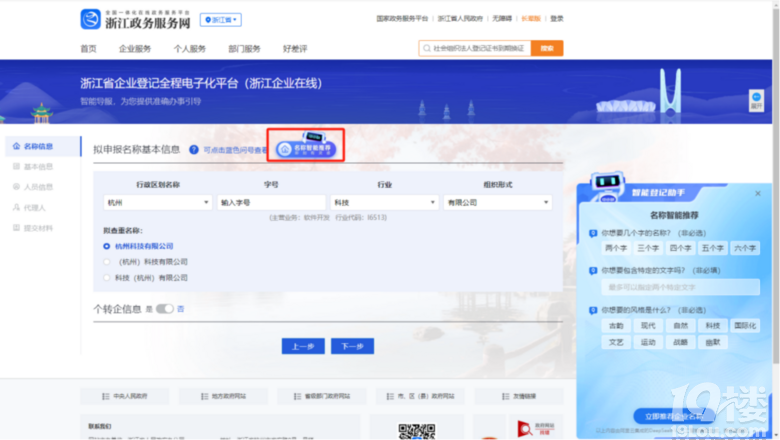780x440 pixels.
Task: Pick the 文艺 style tag
Action: coord(616,342)
